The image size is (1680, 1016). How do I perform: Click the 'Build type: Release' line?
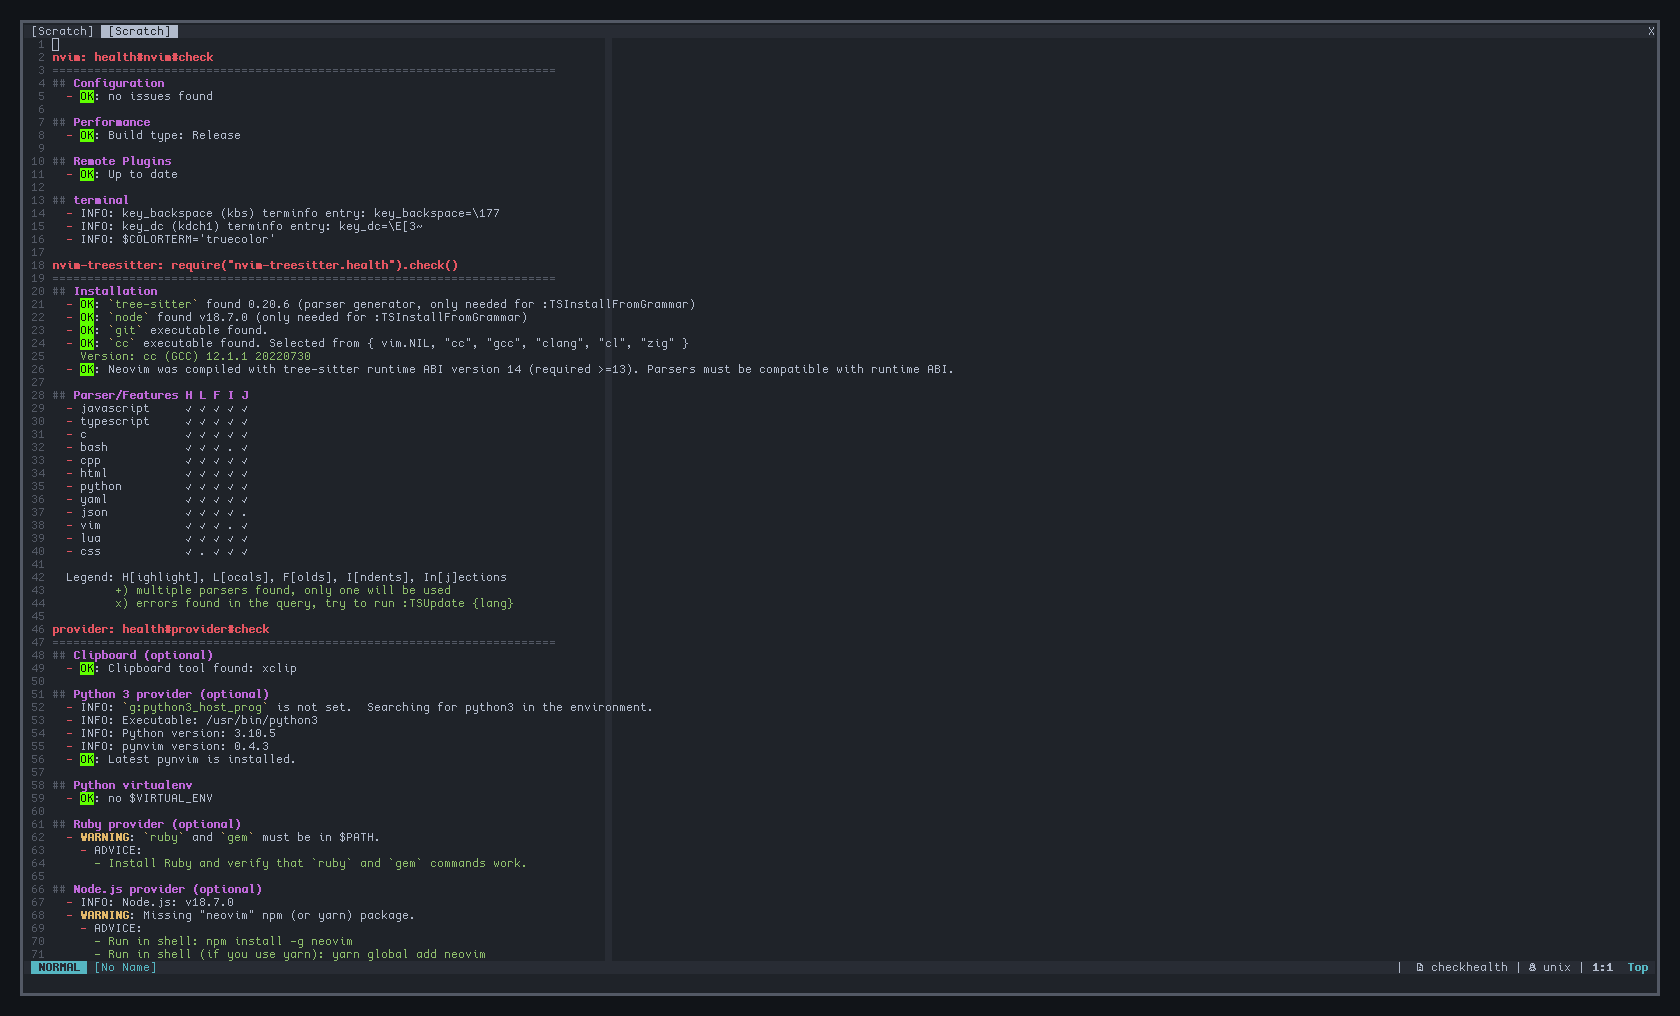pyautogui.click(x=153, y=135)
